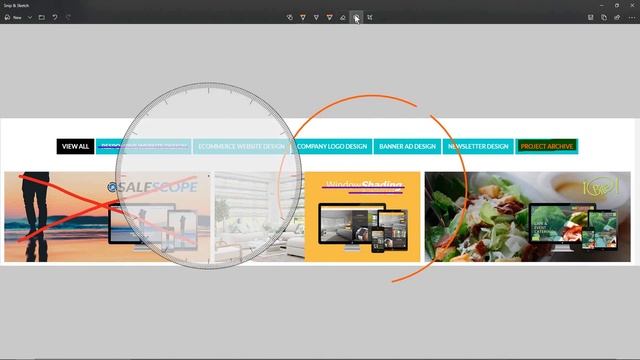Share the snip via Share icon
Screen dimensions: 640x360
coord(617,18)
